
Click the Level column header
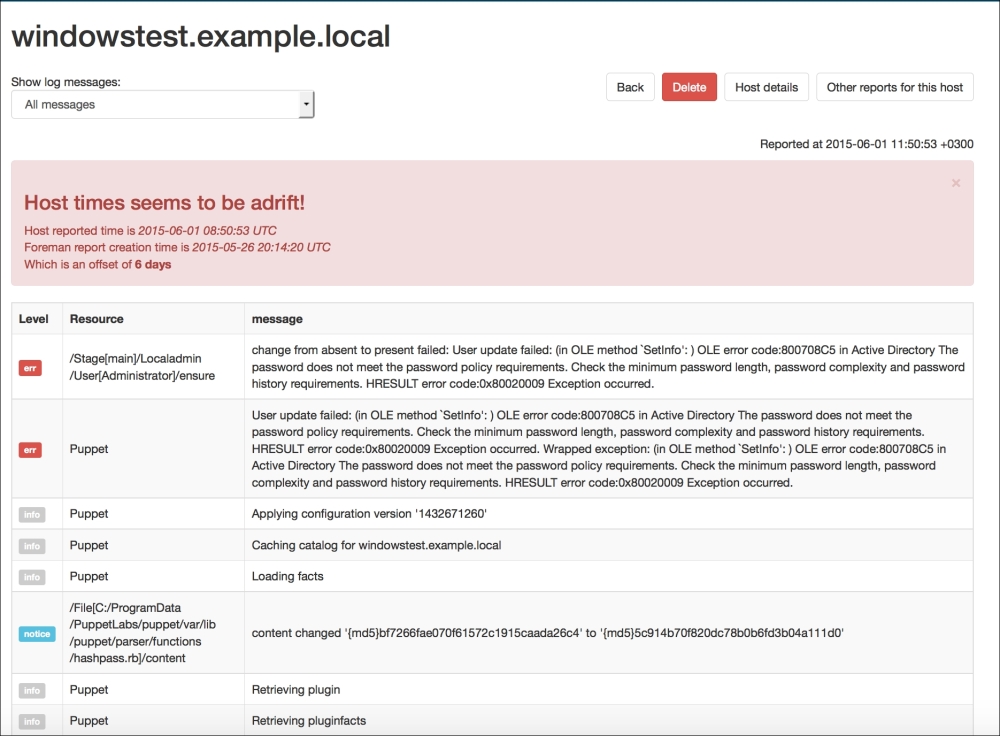34,319
